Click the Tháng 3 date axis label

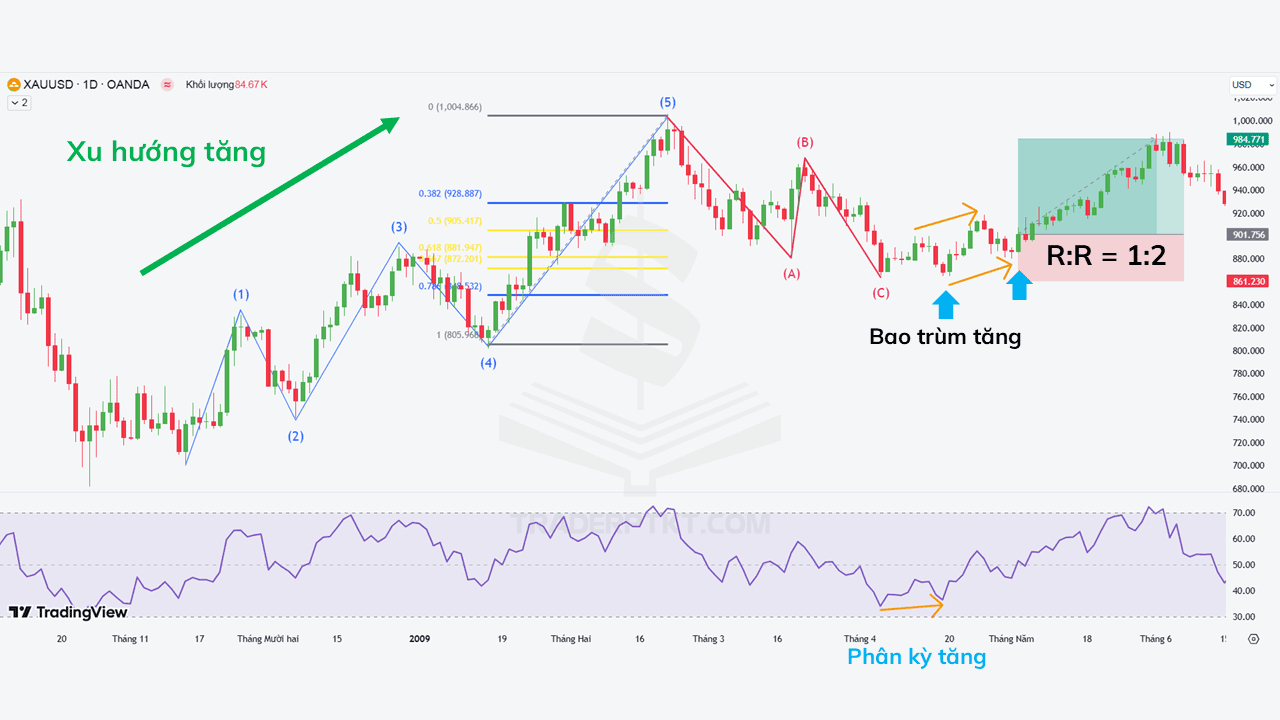point(708,639)
